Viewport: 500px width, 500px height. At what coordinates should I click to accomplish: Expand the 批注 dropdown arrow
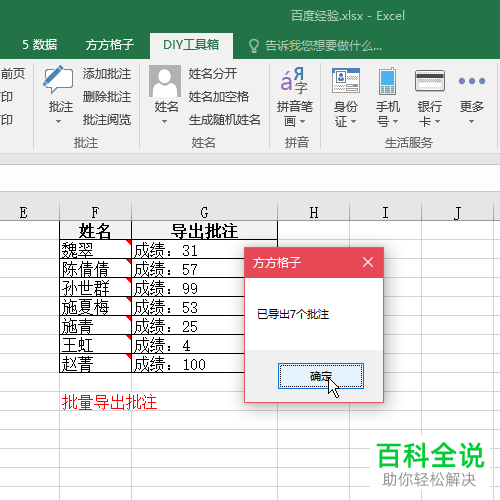(58, 122)
